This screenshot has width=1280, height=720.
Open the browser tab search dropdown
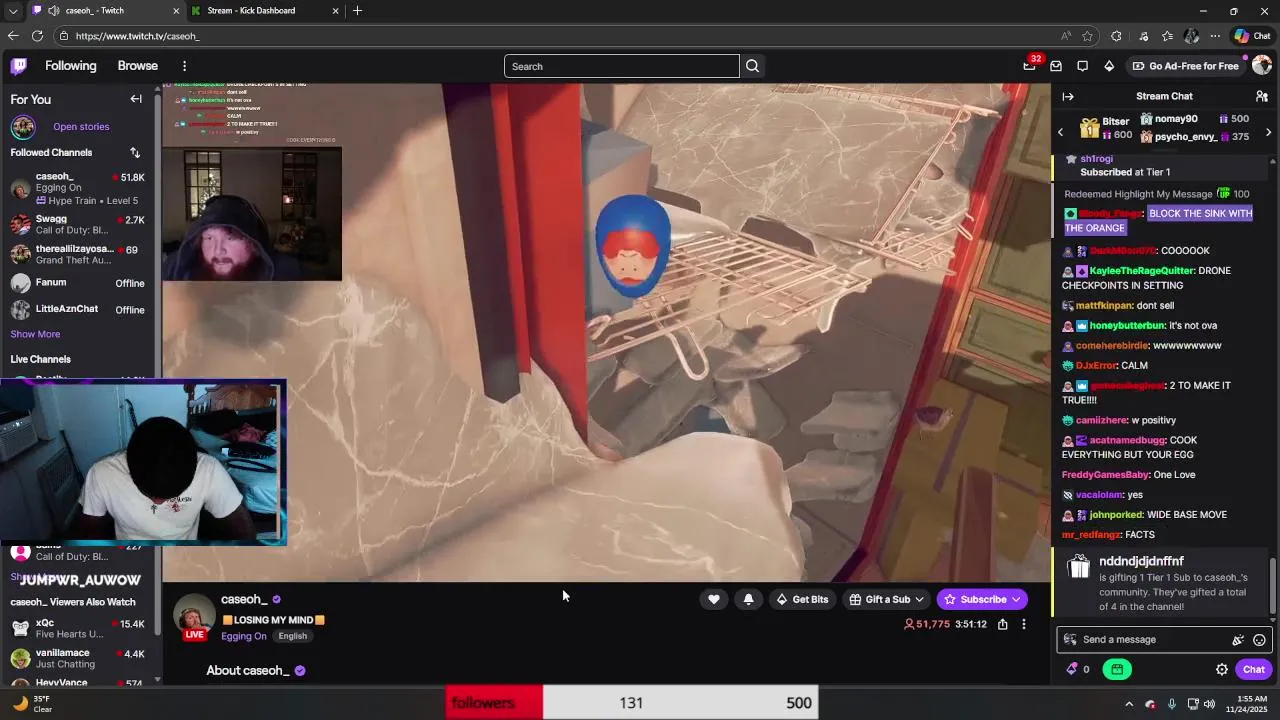pyautogui.click(x=13, y=11)
